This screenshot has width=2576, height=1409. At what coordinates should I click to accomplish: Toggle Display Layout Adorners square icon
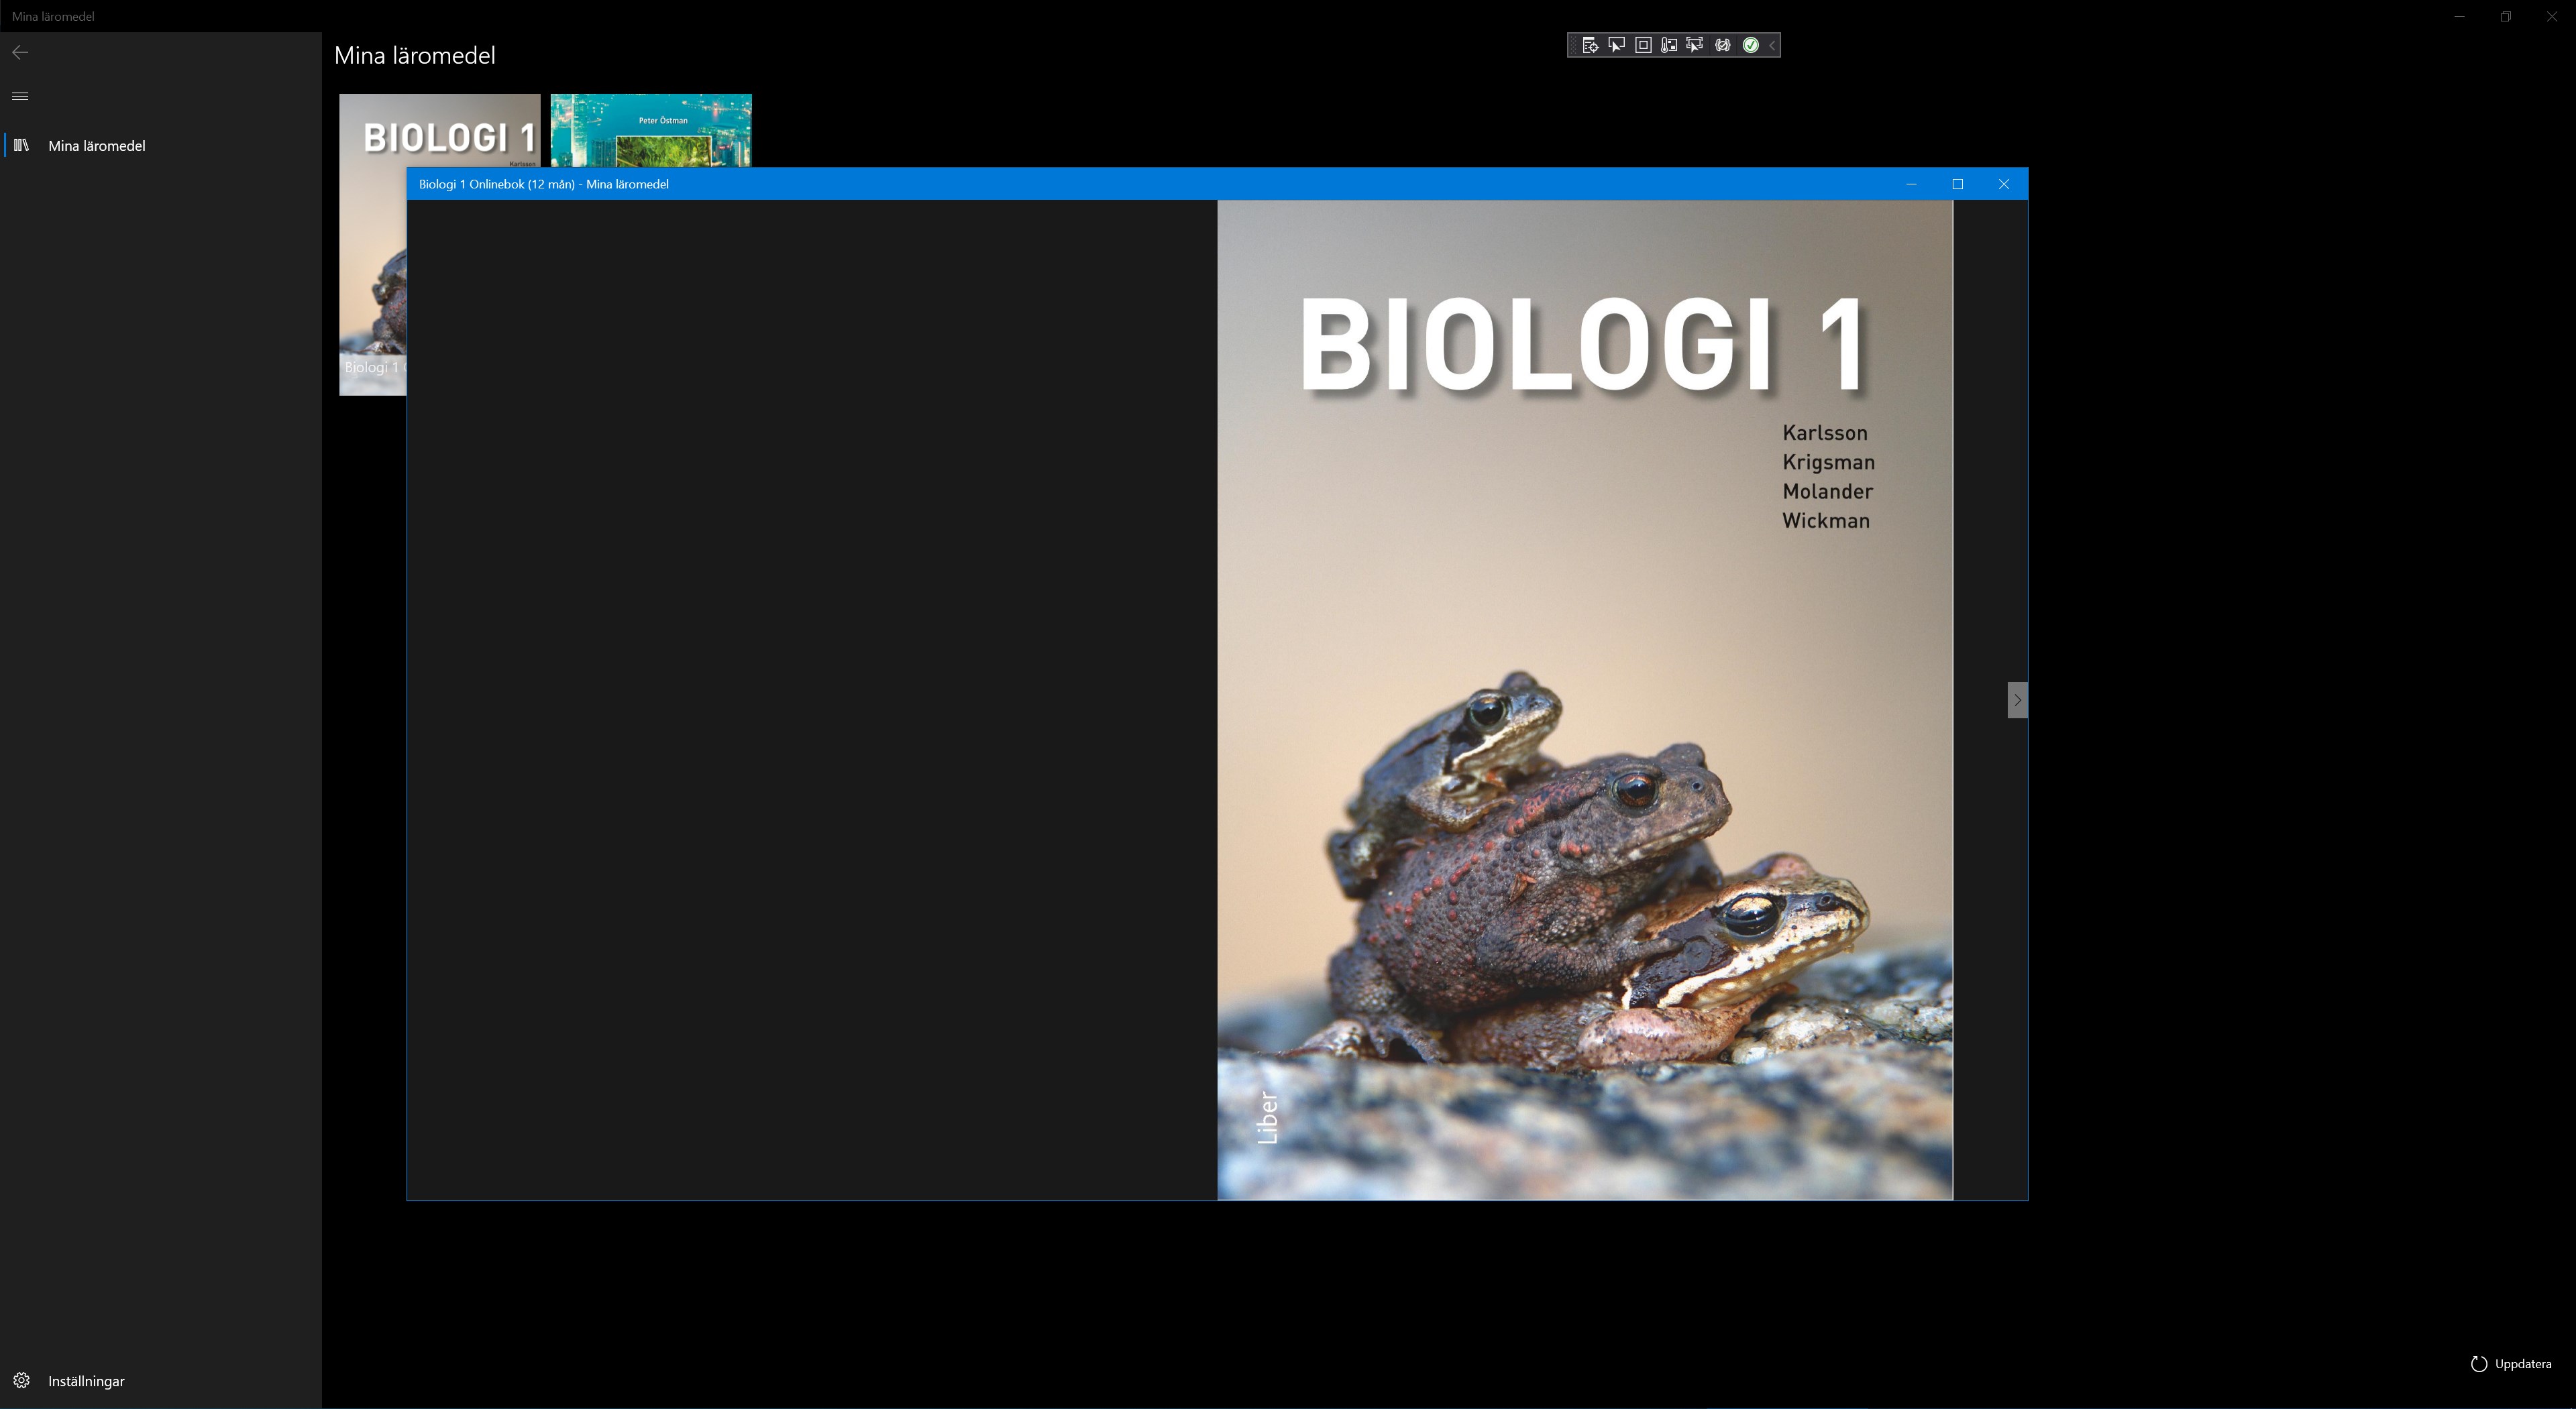(x=1643, y=45)
